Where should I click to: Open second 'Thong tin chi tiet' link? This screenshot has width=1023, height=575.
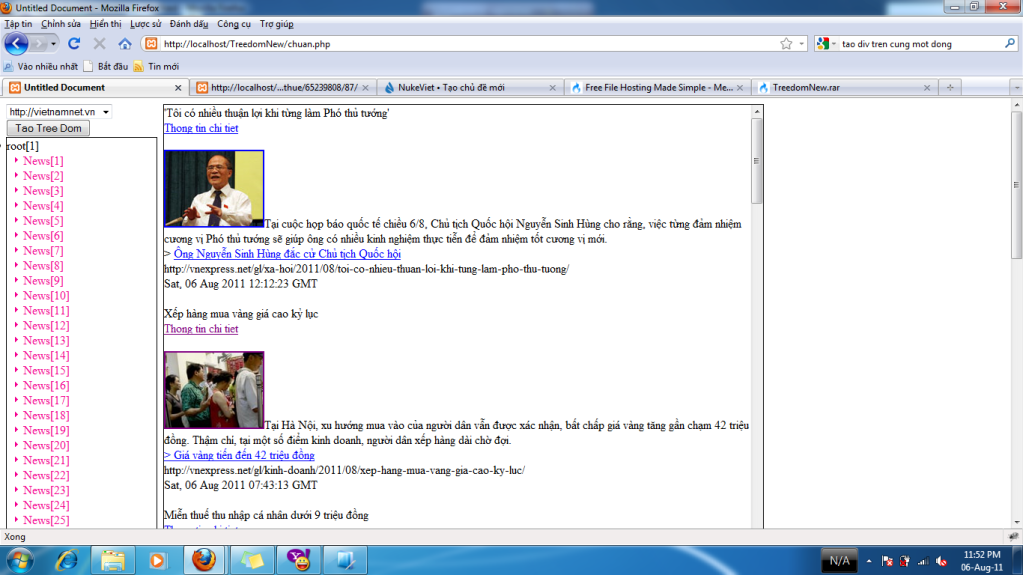click(x=201, y=329)
